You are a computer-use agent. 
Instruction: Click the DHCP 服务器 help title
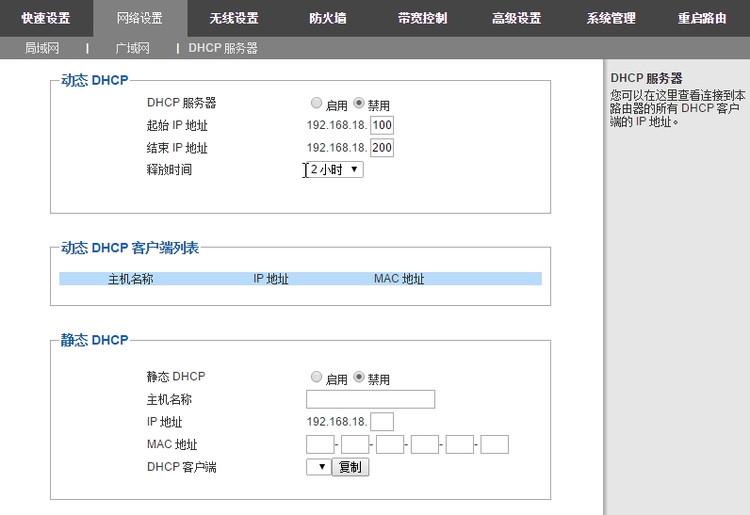click(647, 78)
